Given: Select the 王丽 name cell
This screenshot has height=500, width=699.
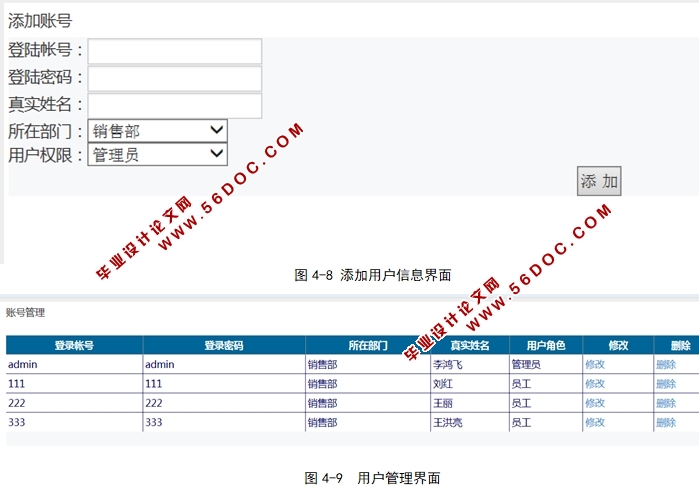Looking at the screenshot, I should (470, 403).
